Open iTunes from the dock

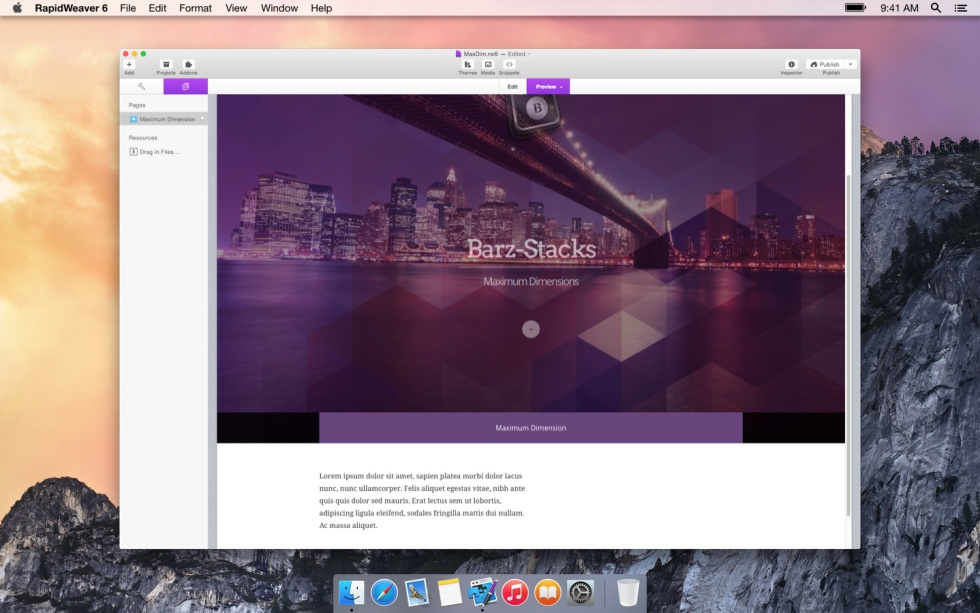[515, 592]
